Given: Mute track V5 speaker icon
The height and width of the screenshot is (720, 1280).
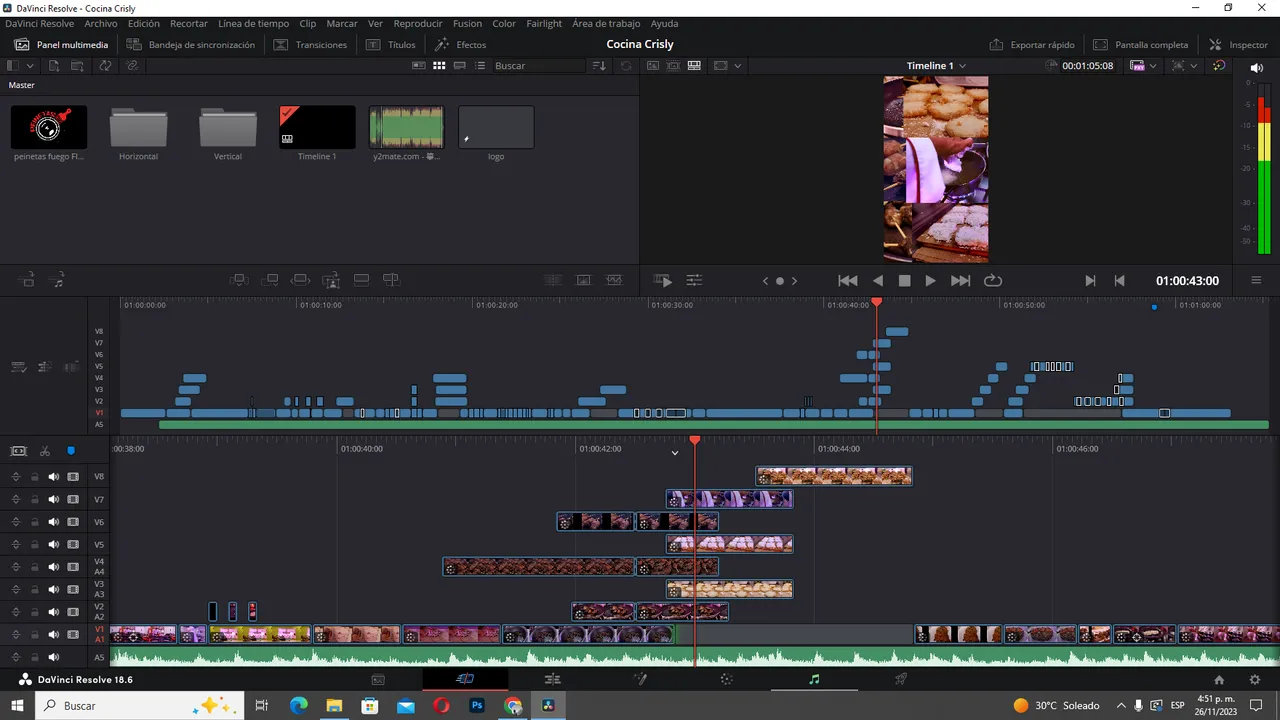Looking at the screenshot, I should (53, 545).
